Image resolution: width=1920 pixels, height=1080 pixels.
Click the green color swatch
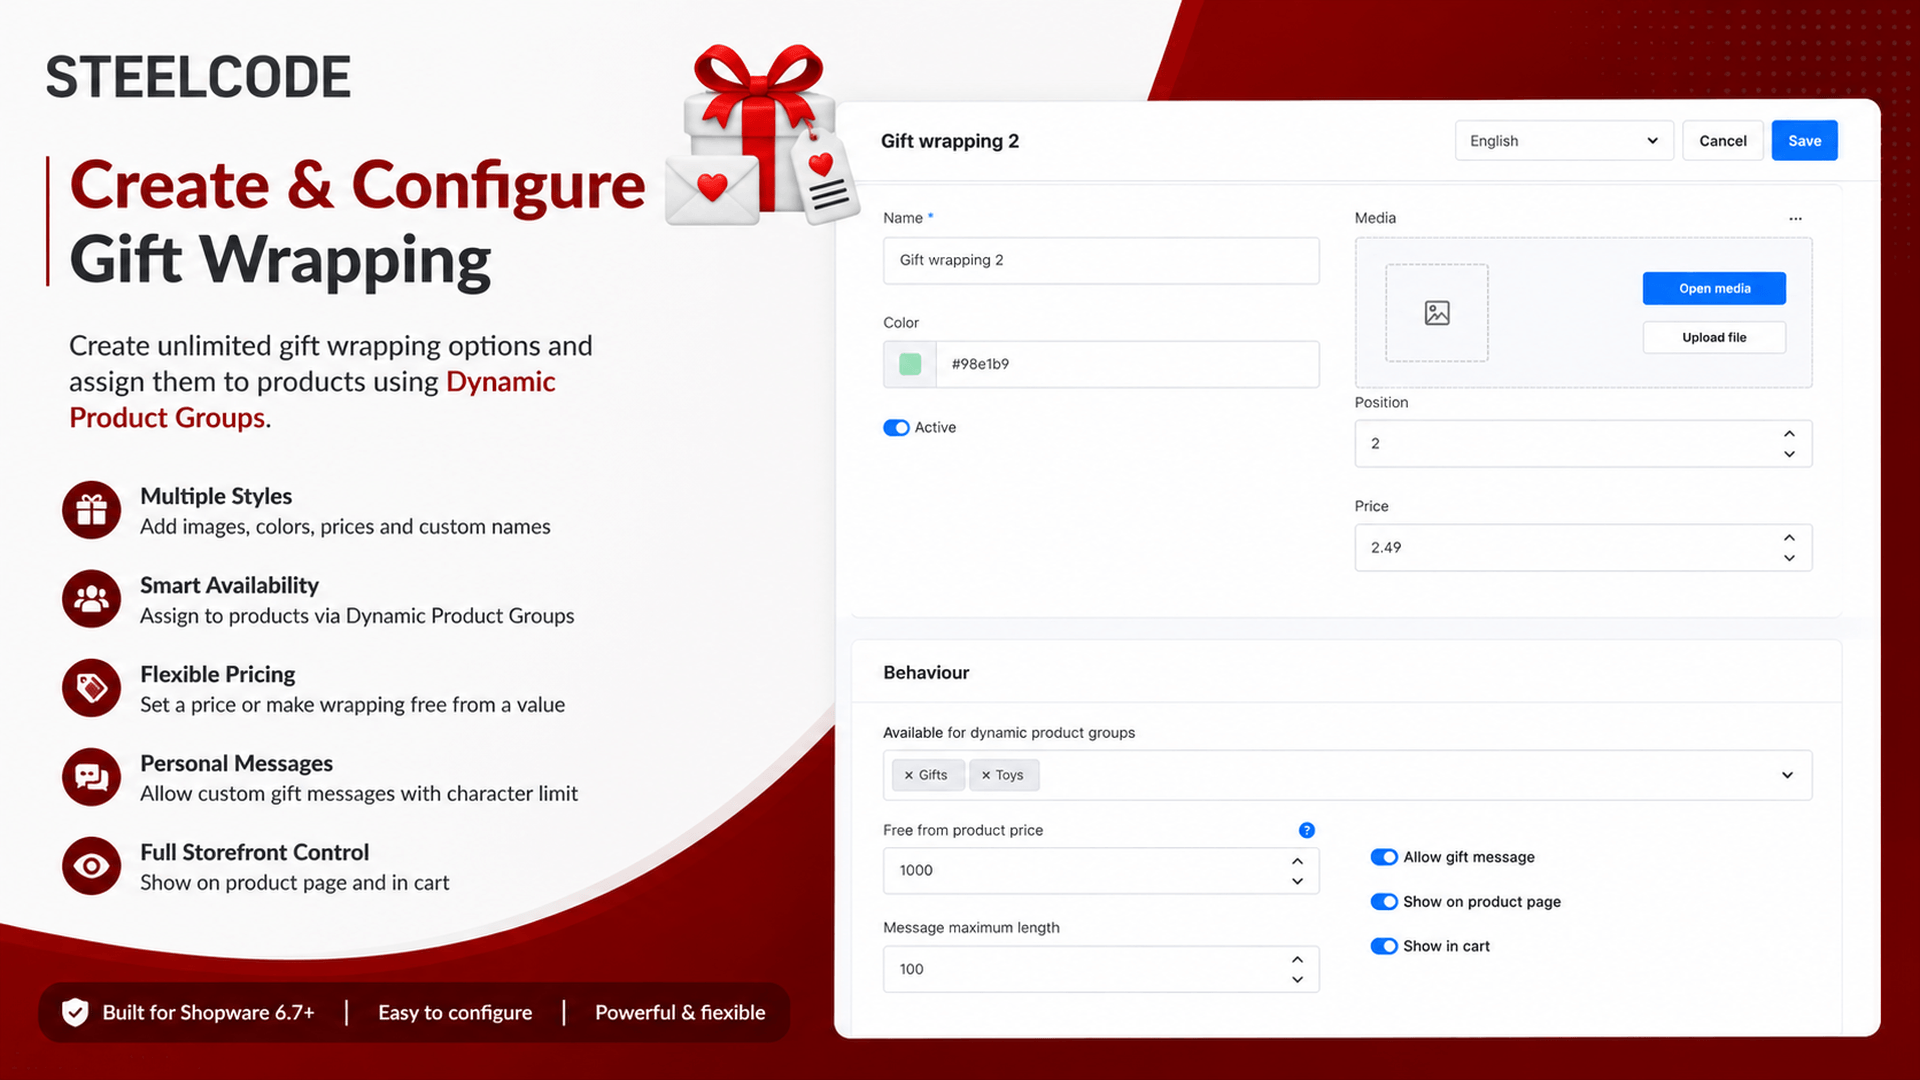(x=910, y=364)
